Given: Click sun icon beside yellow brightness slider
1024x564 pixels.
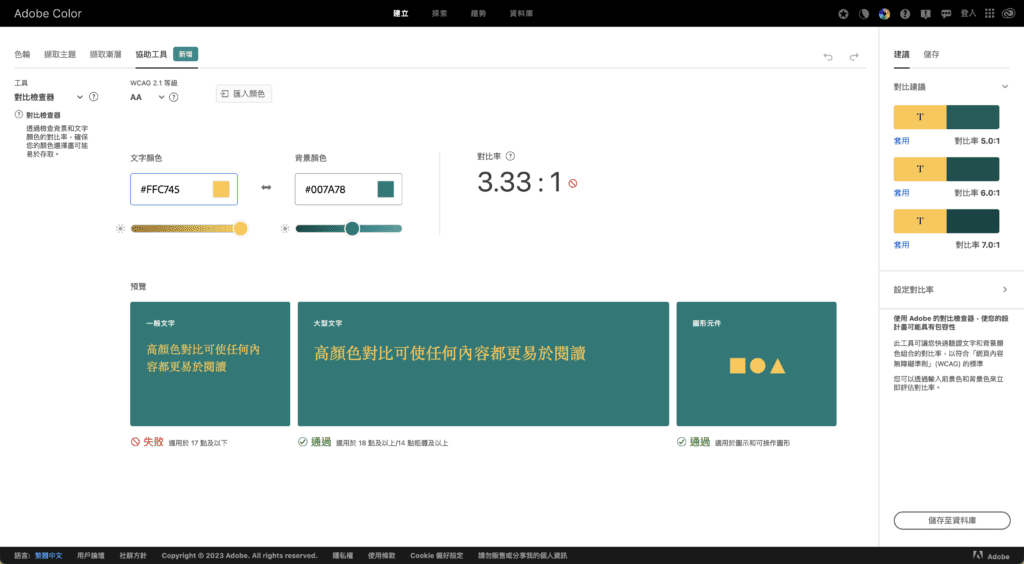Looking at the screenshot, I should click(x=120, y=228).
